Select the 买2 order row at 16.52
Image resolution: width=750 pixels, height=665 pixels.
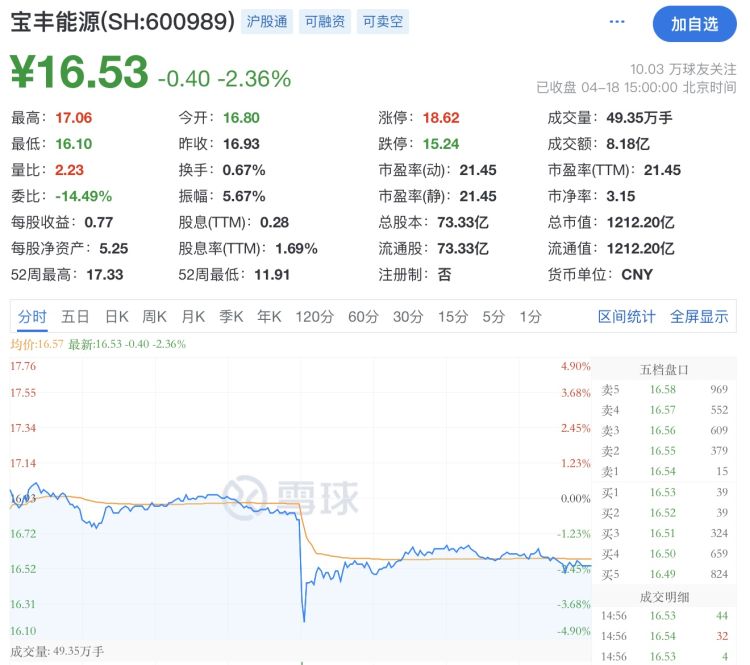[664, 513]
